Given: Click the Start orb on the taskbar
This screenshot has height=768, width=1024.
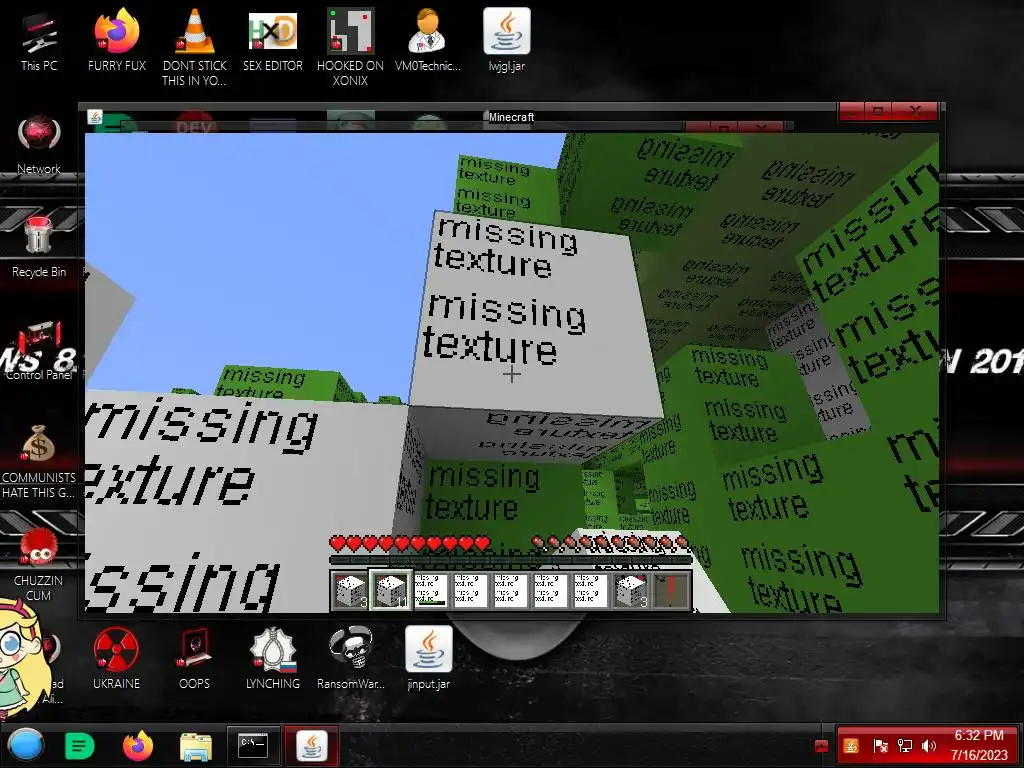Looking at the screenshot, I should [x=26, y=745].
